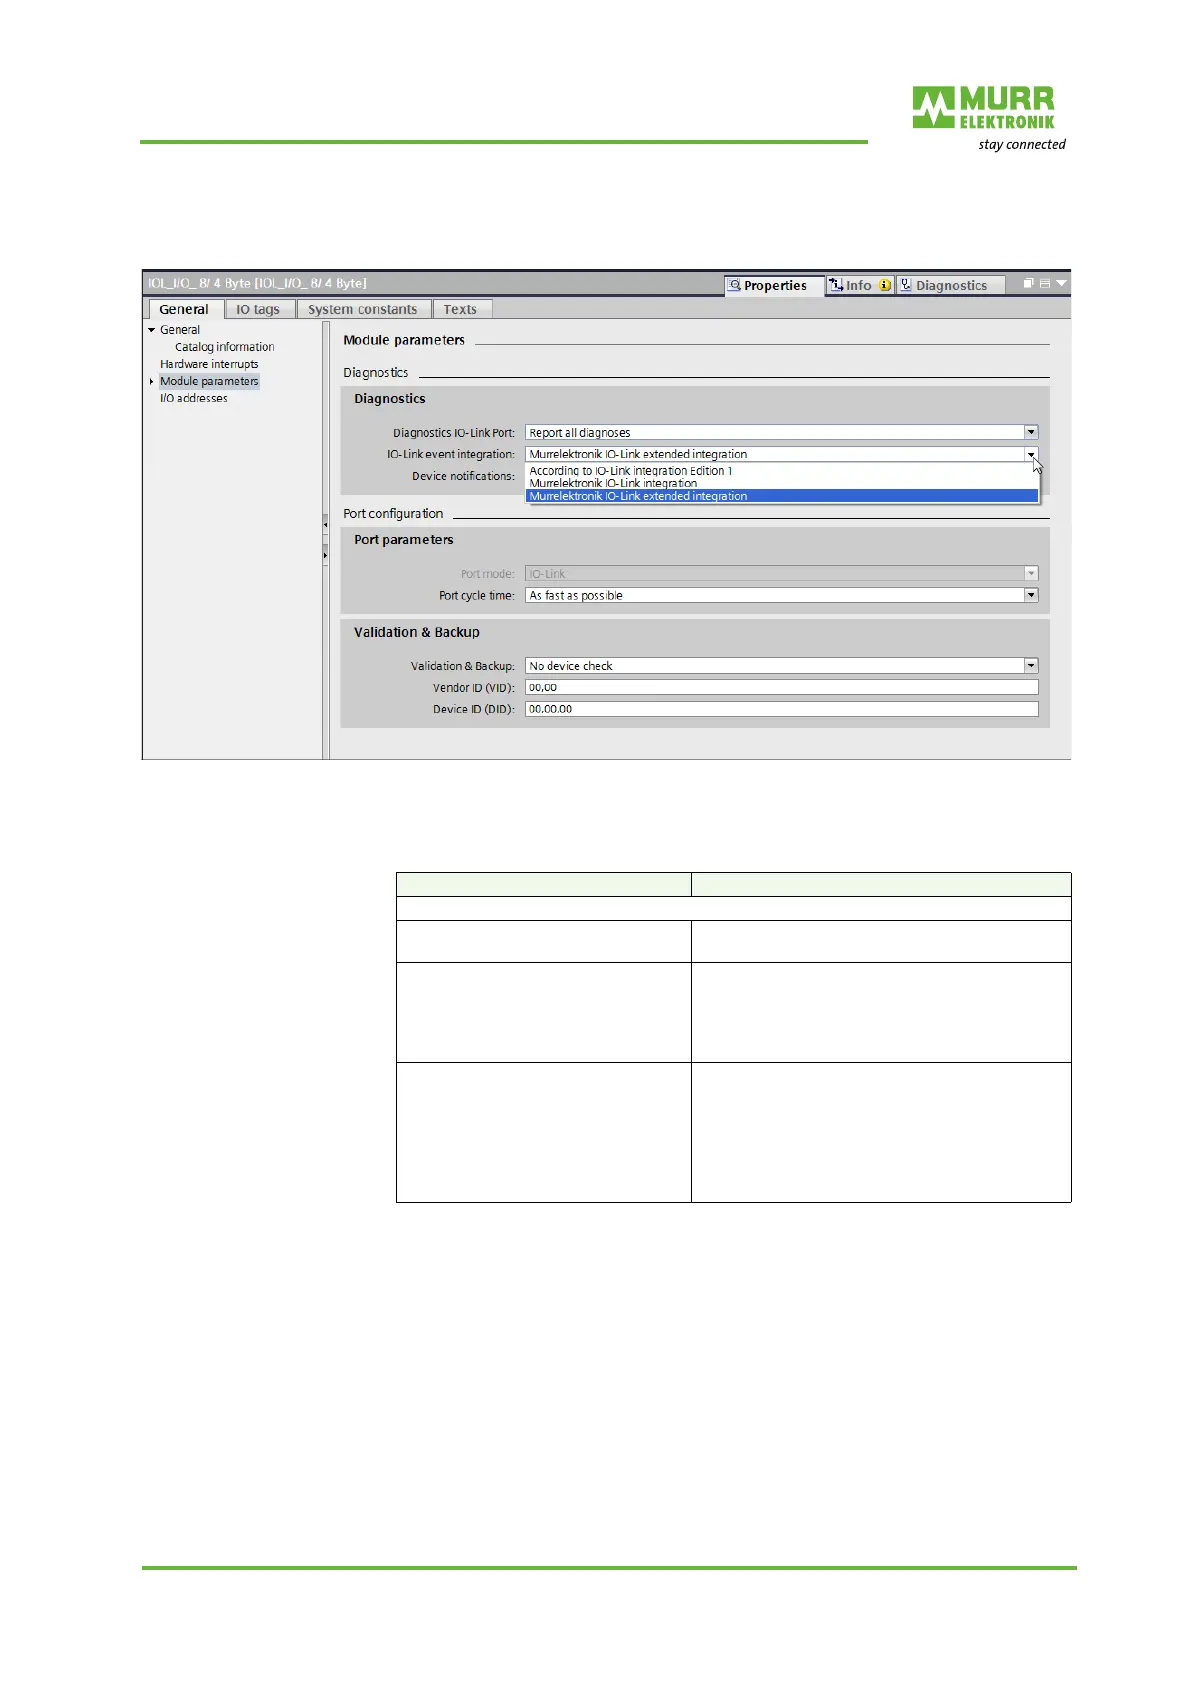
Task: Select Catalog information in navigation tree
Action: pyautogui.click(x=224, y=347)
